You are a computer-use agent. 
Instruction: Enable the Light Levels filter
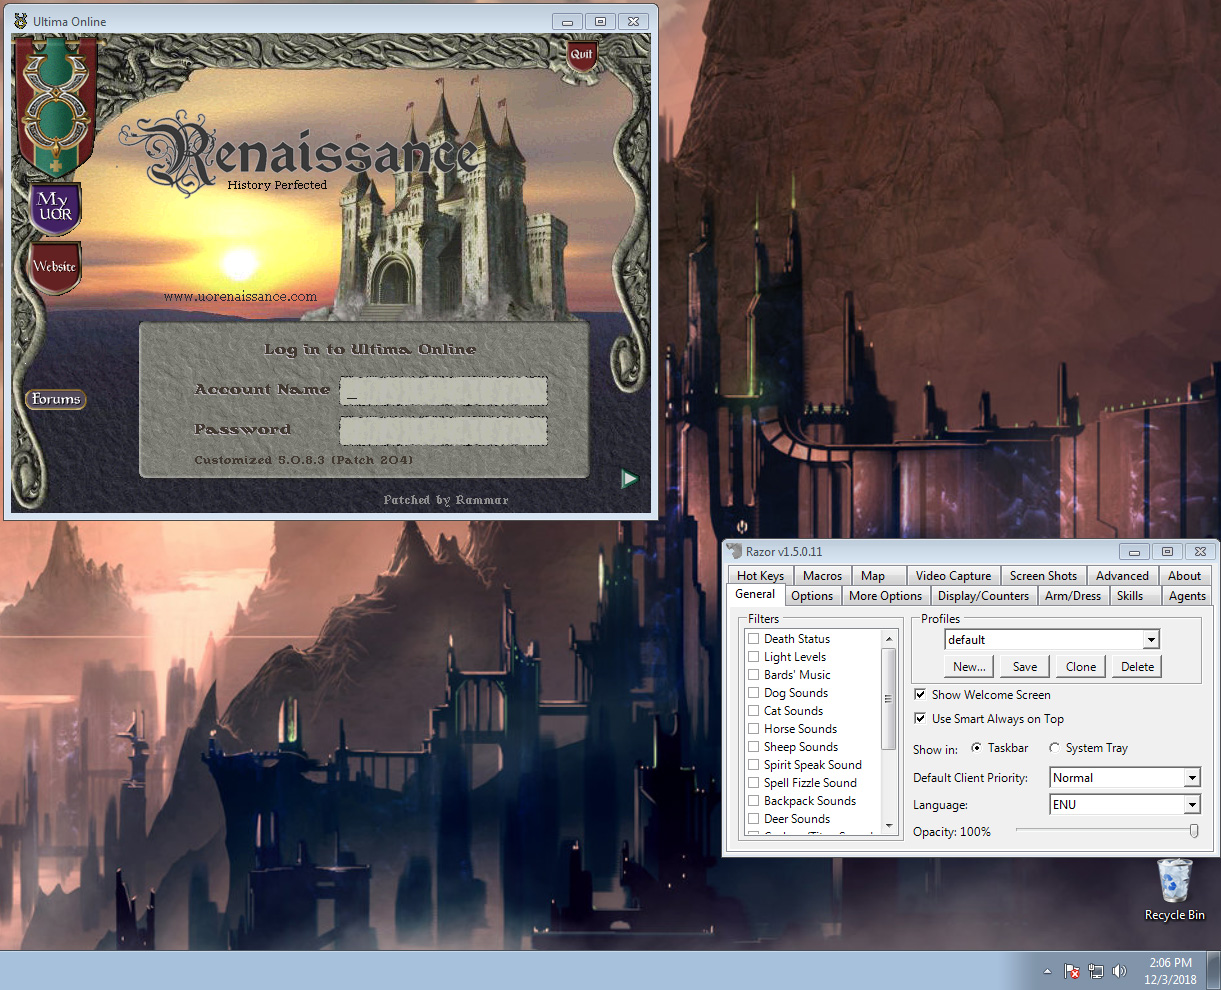[754, 657]
